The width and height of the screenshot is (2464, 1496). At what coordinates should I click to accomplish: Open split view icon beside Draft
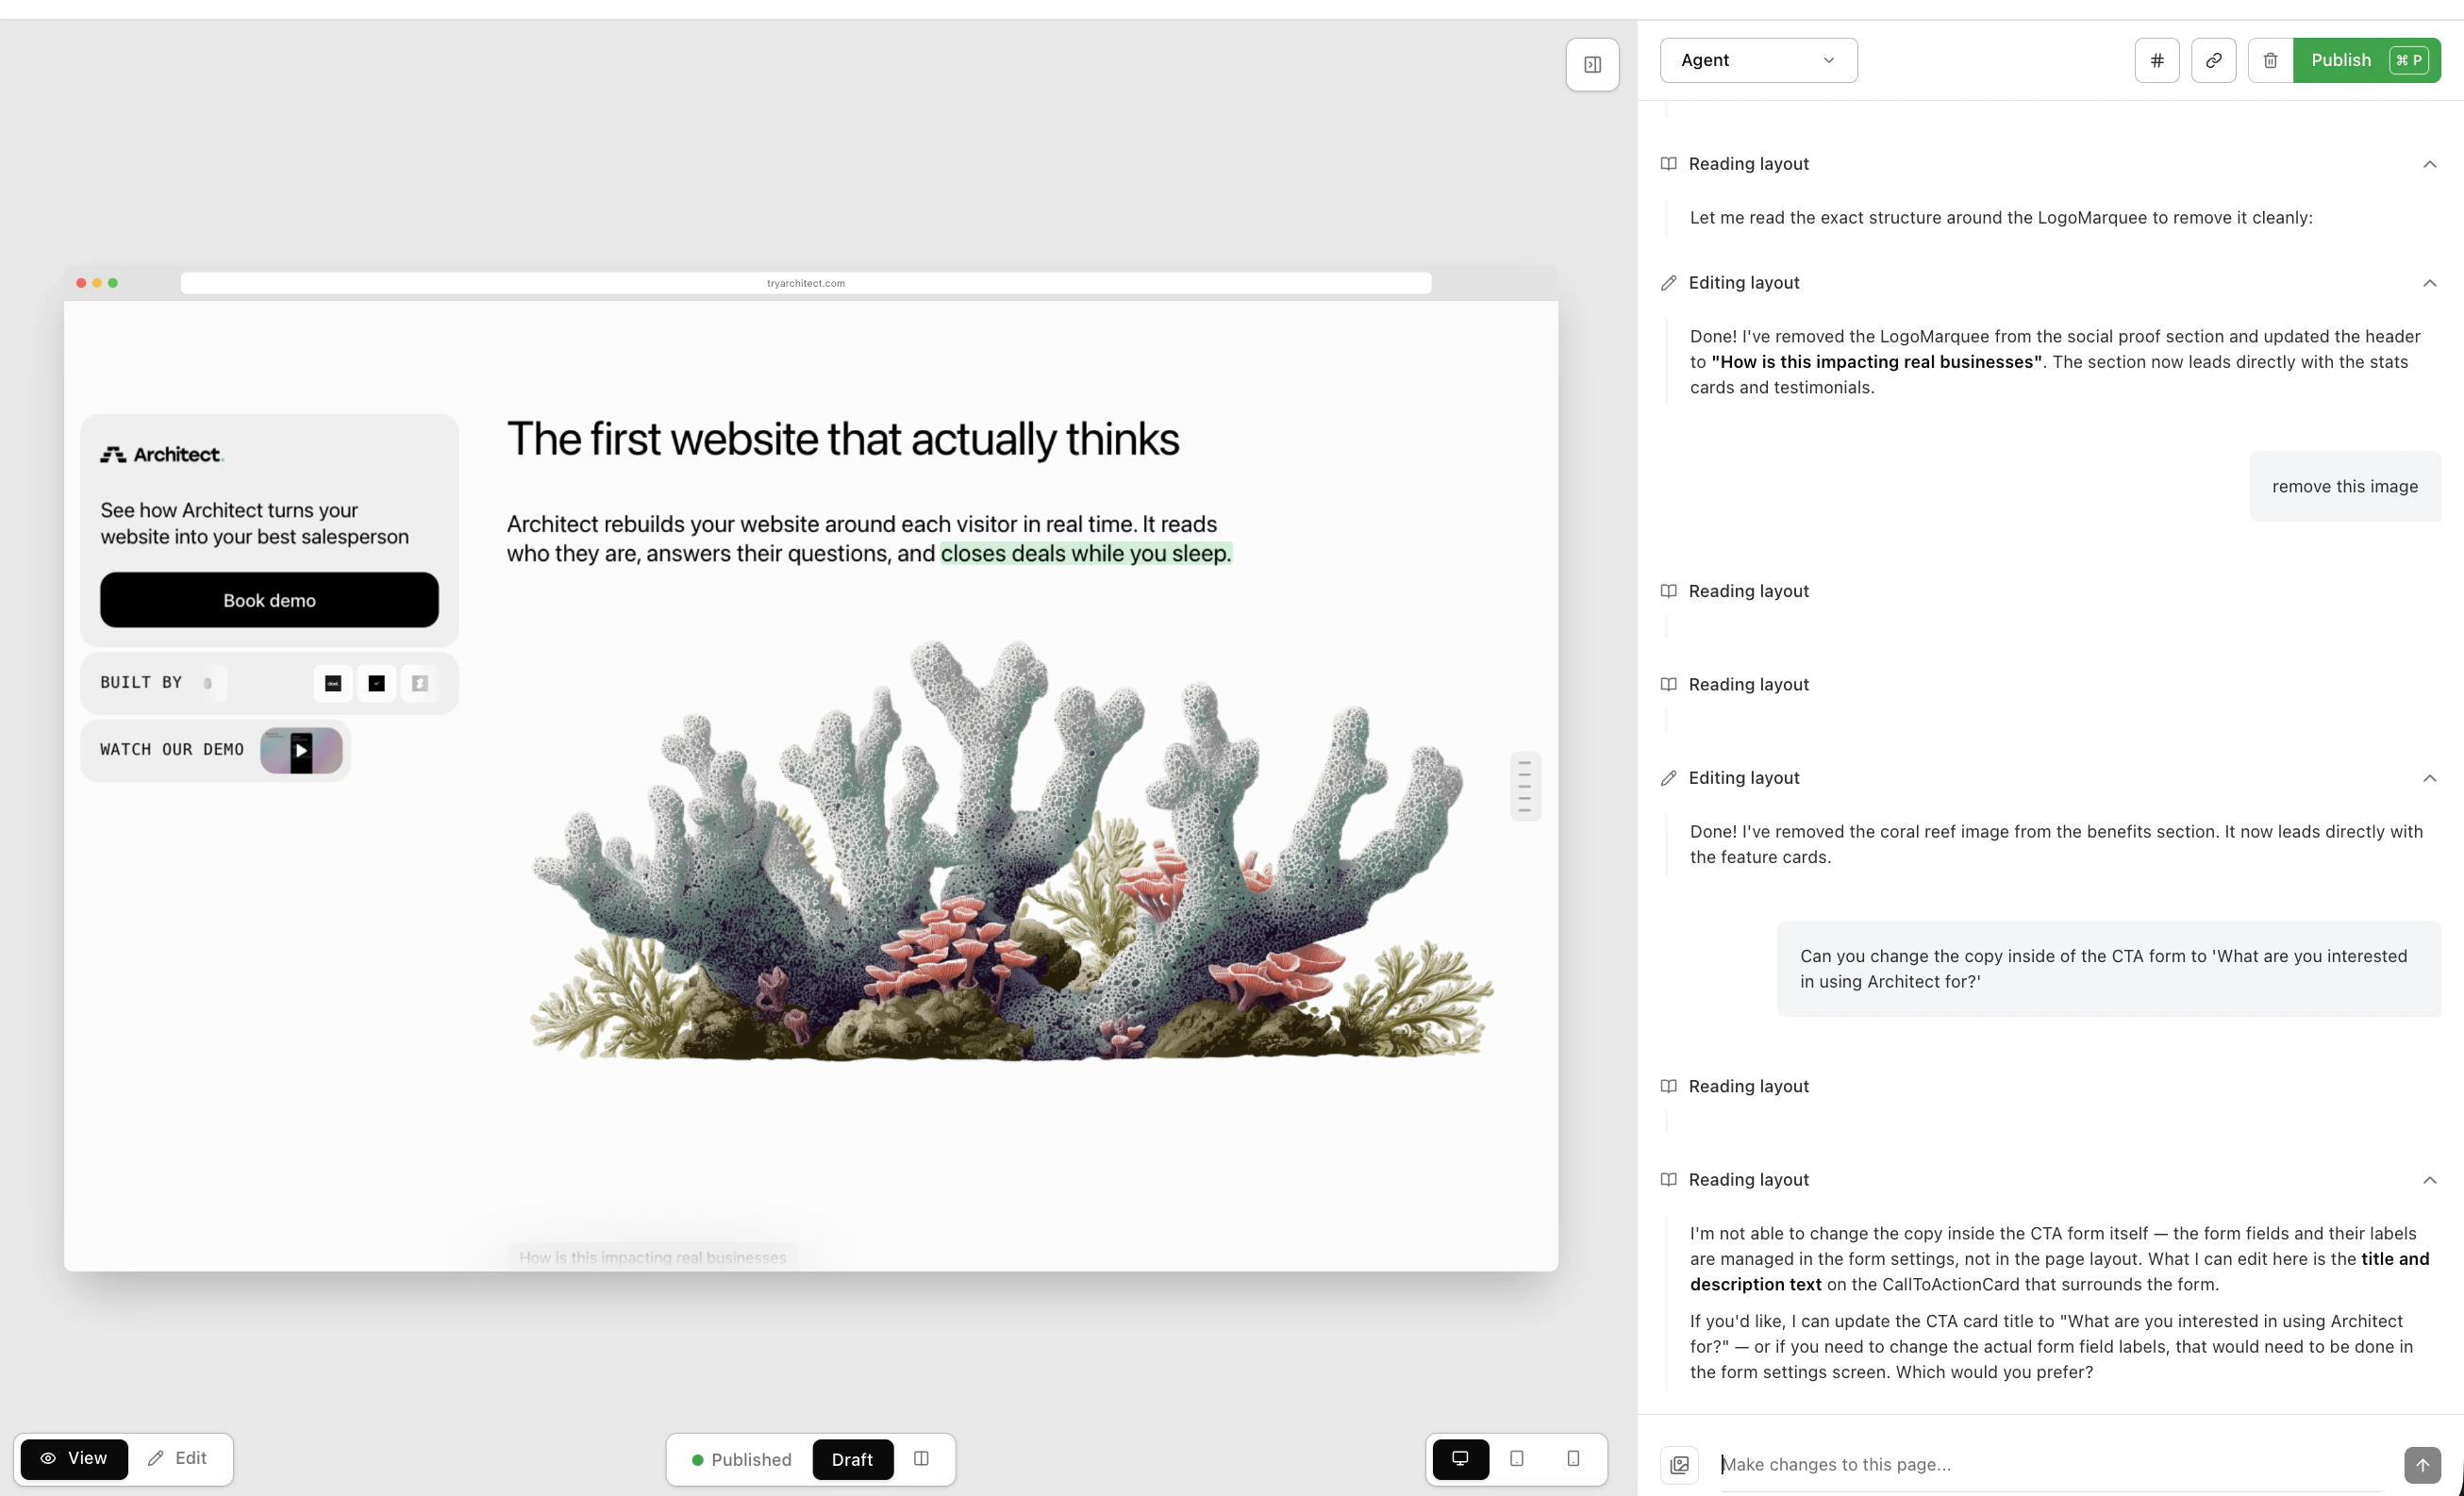click(x=921, y=1459)
